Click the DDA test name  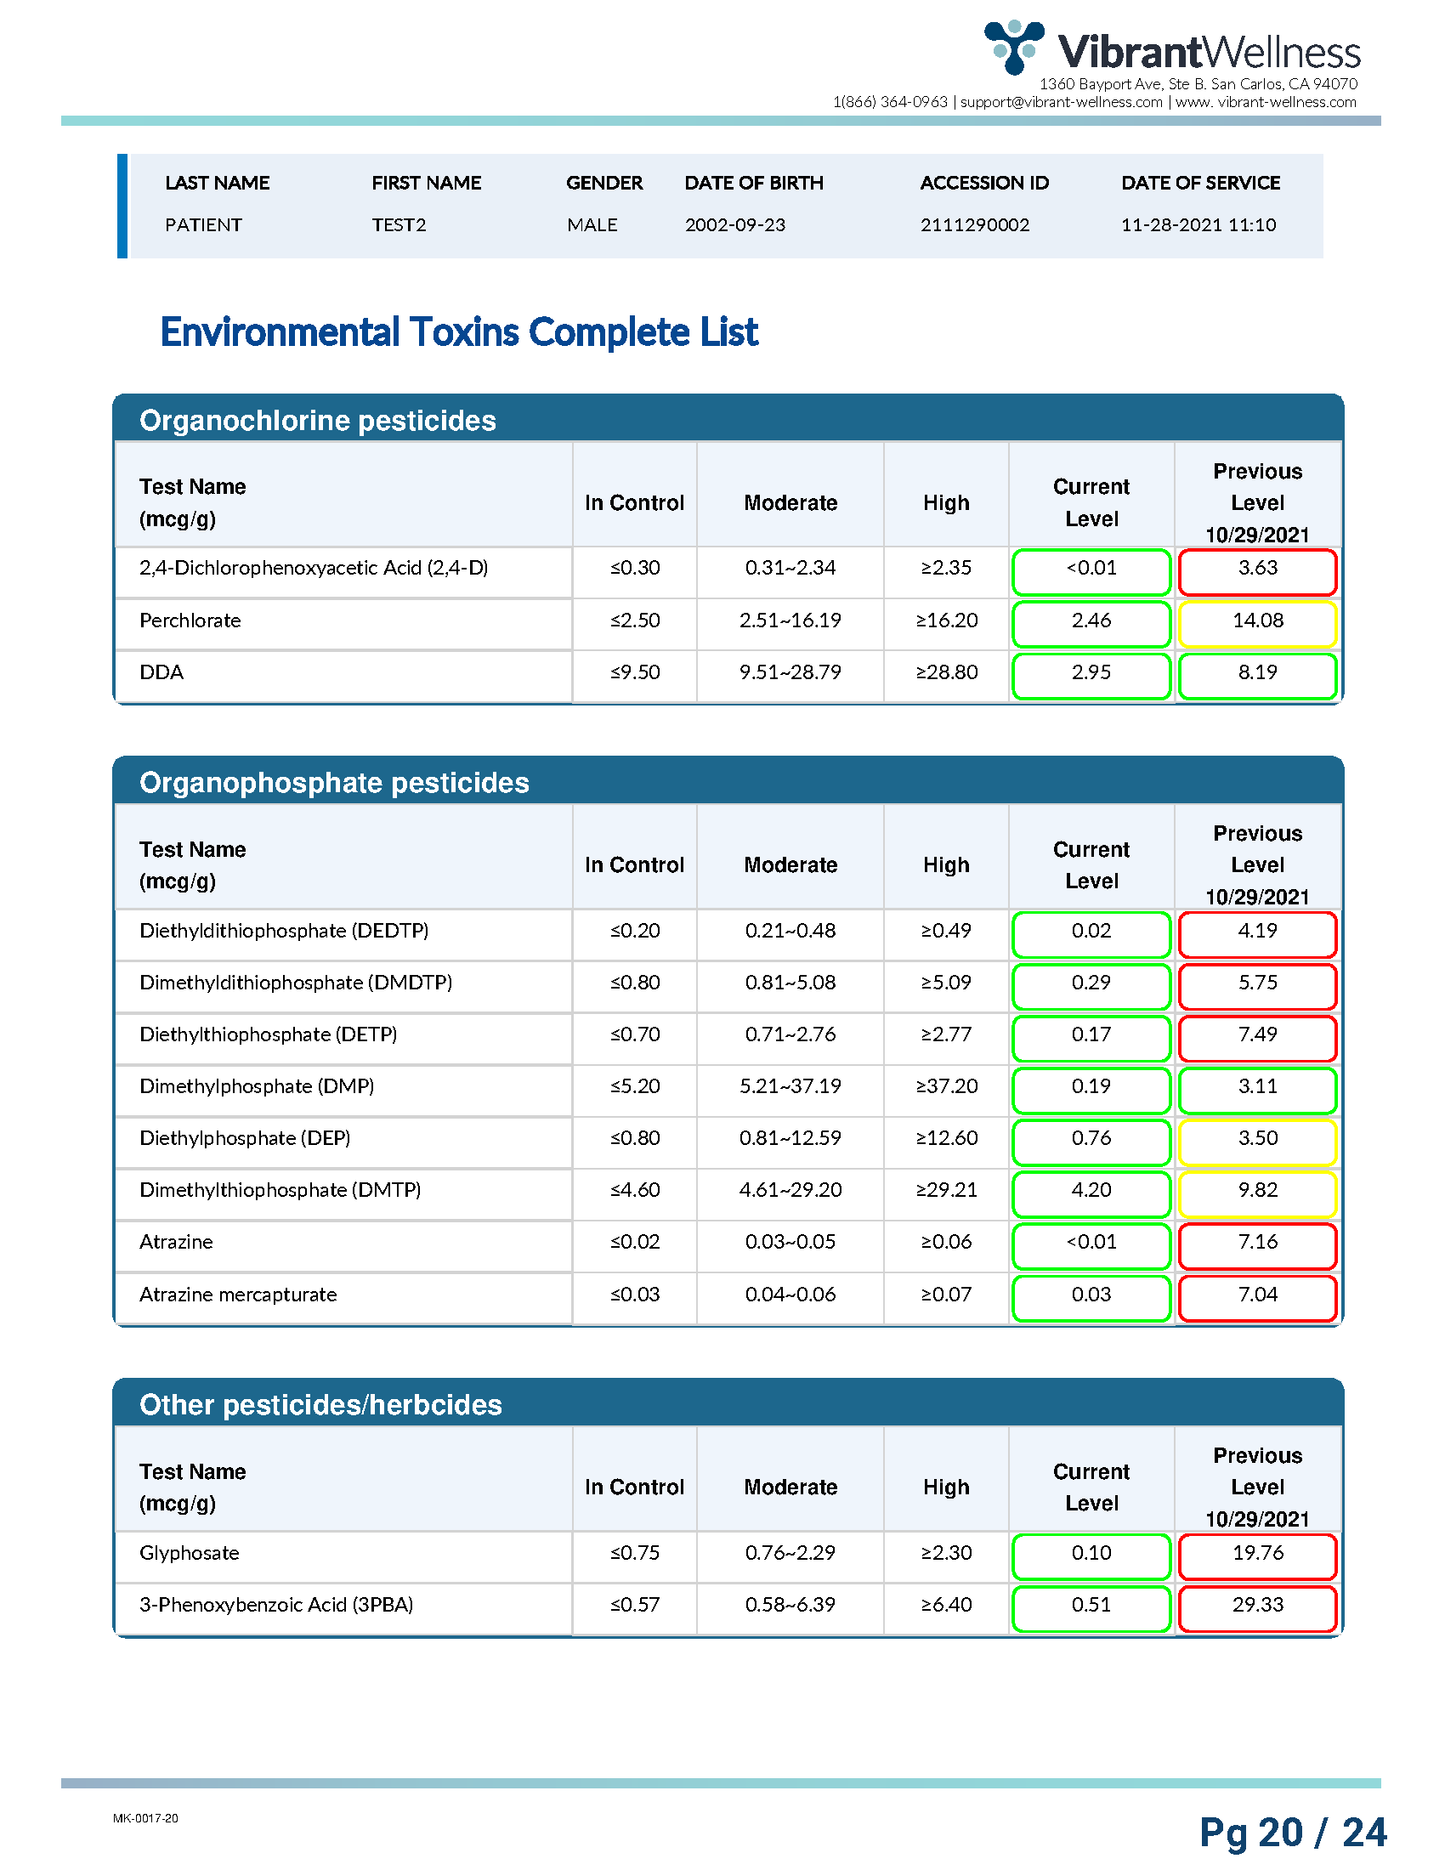tap(162, 672)
